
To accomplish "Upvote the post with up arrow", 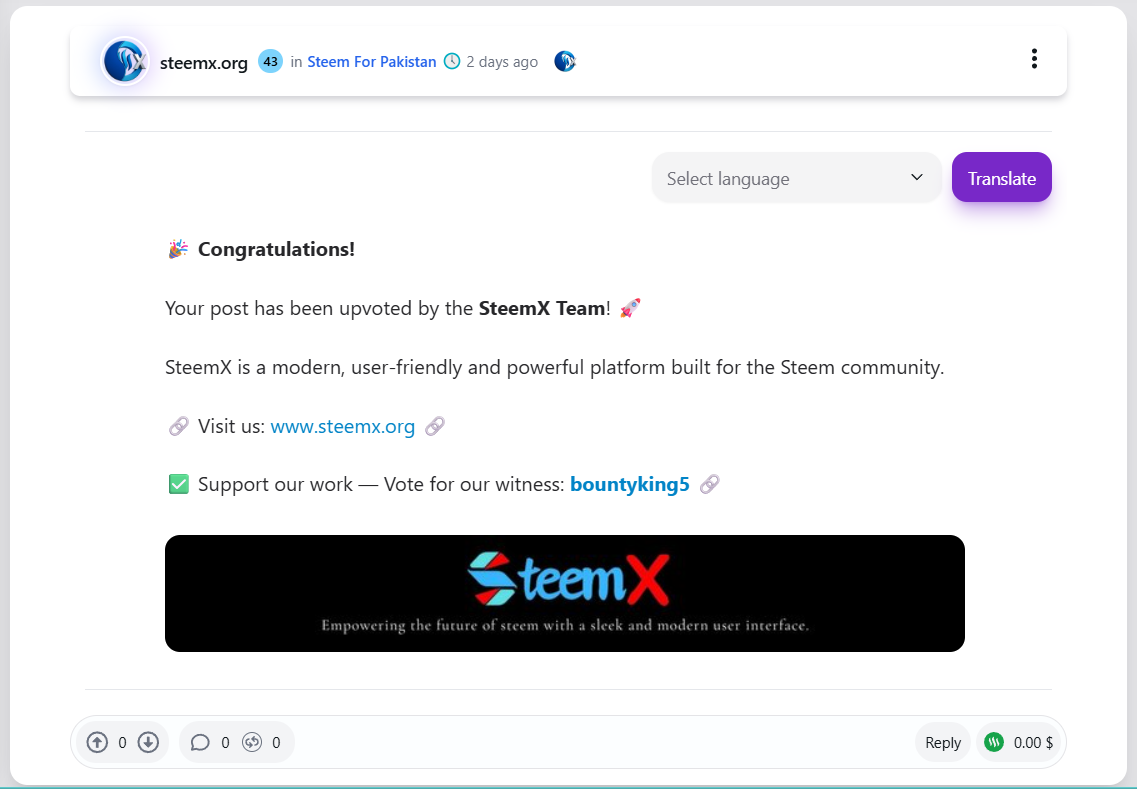I will [97, 743].
